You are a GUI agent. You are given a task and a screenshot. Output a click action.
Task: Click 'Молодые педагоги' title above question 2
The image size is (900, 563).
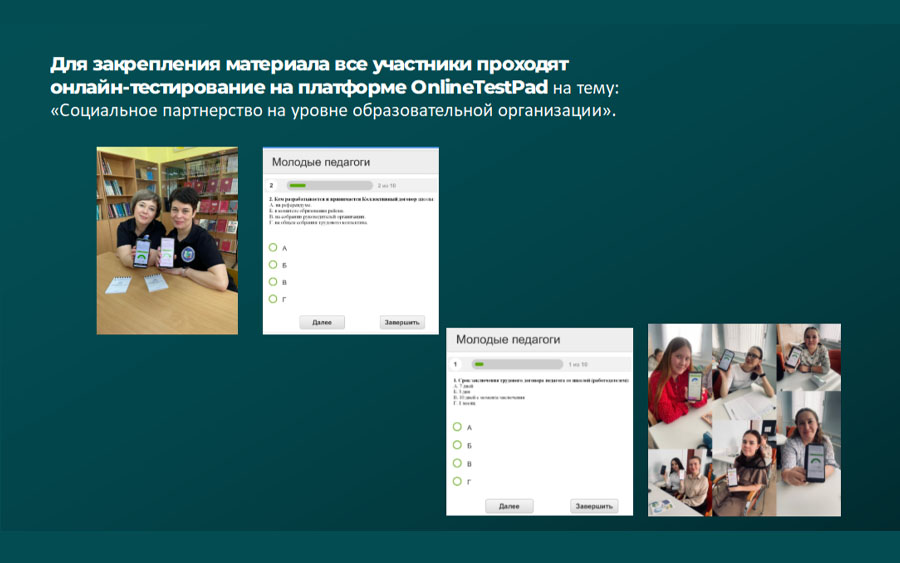(321, 162)
